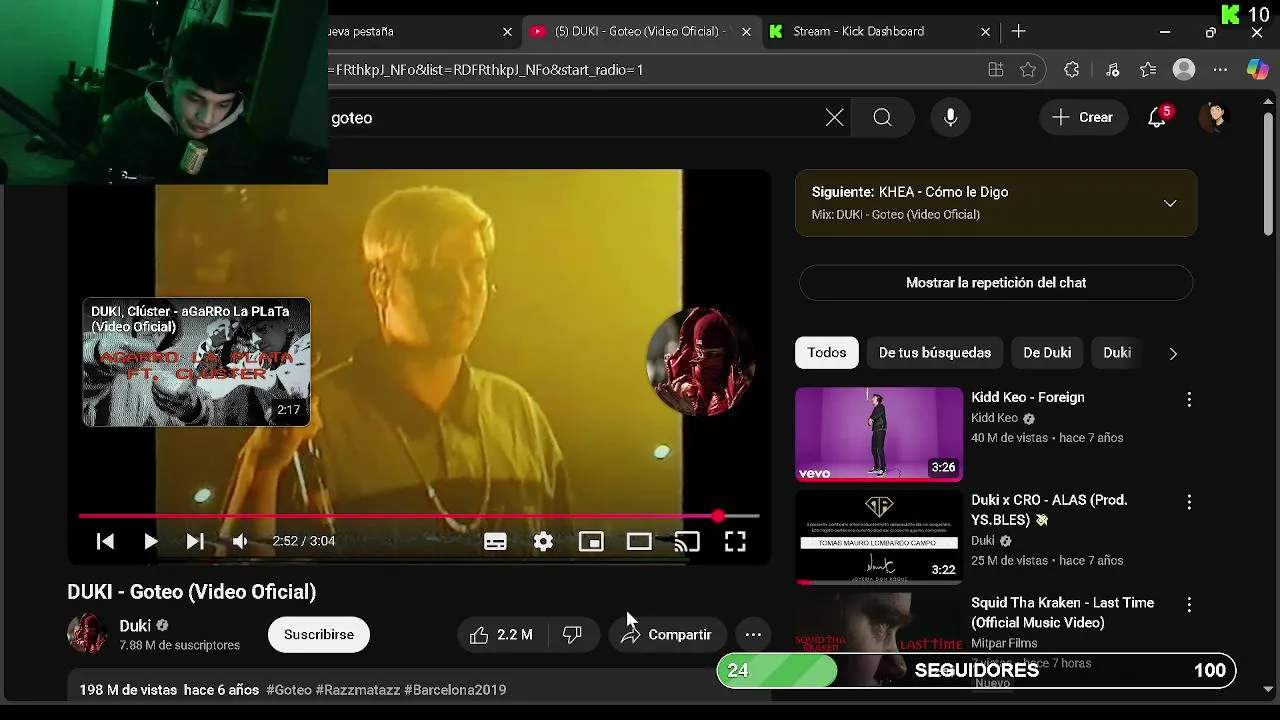Open more actions three-dot menu under video

753,635
